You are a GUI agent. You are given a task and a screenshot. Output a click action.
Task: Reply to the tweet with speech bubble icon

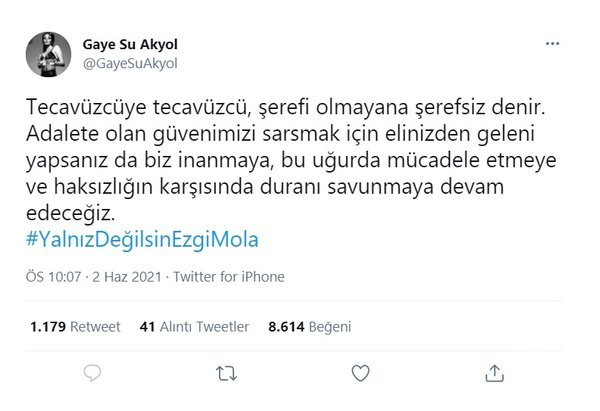point(92,374)
